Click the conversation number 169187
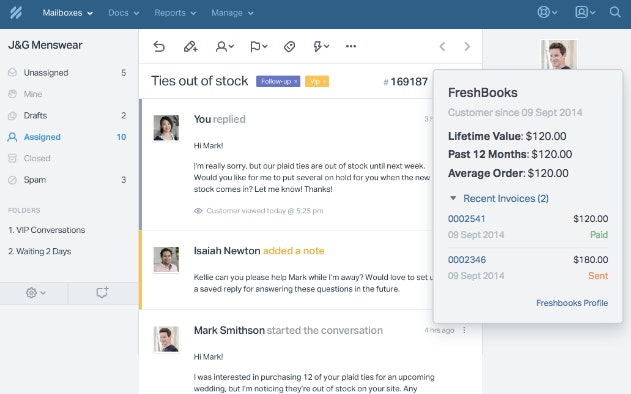 click(406, 82)
